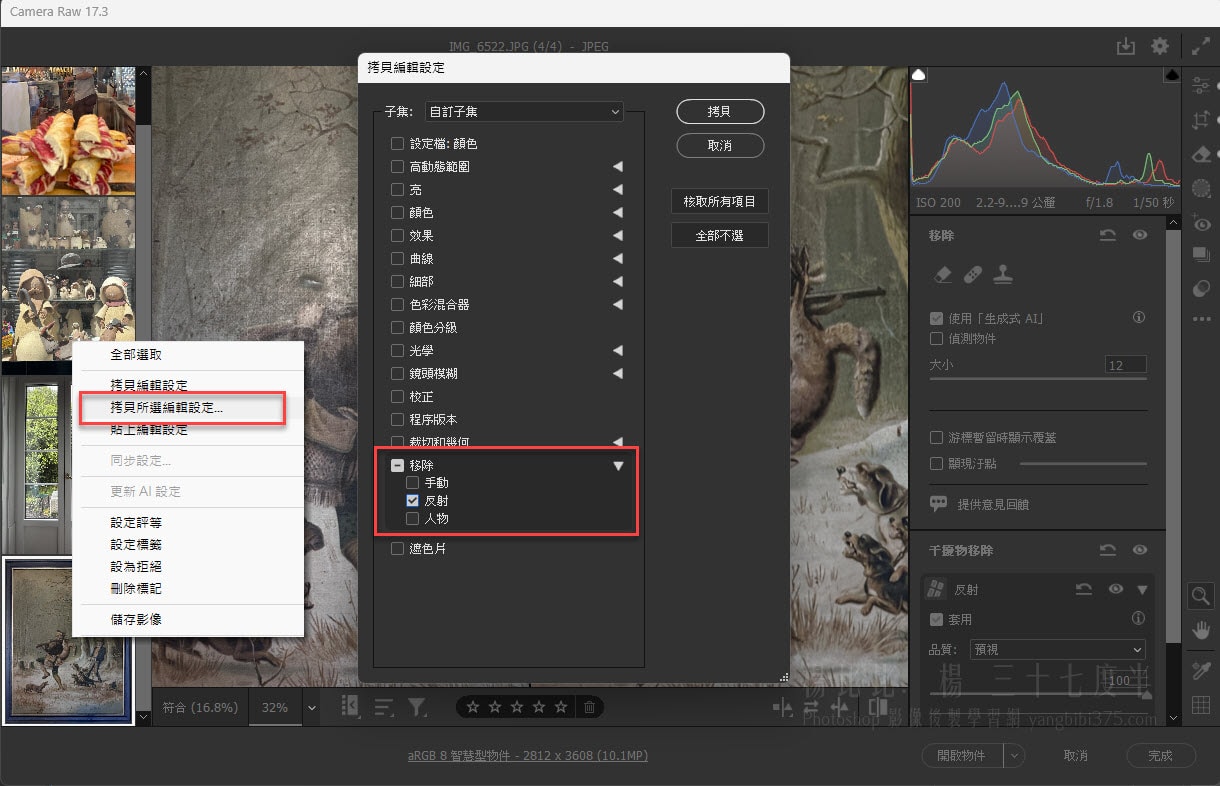This screenshot has width=1220, height=786.
Task: Click the 拷貝 button
Action: 720,112
